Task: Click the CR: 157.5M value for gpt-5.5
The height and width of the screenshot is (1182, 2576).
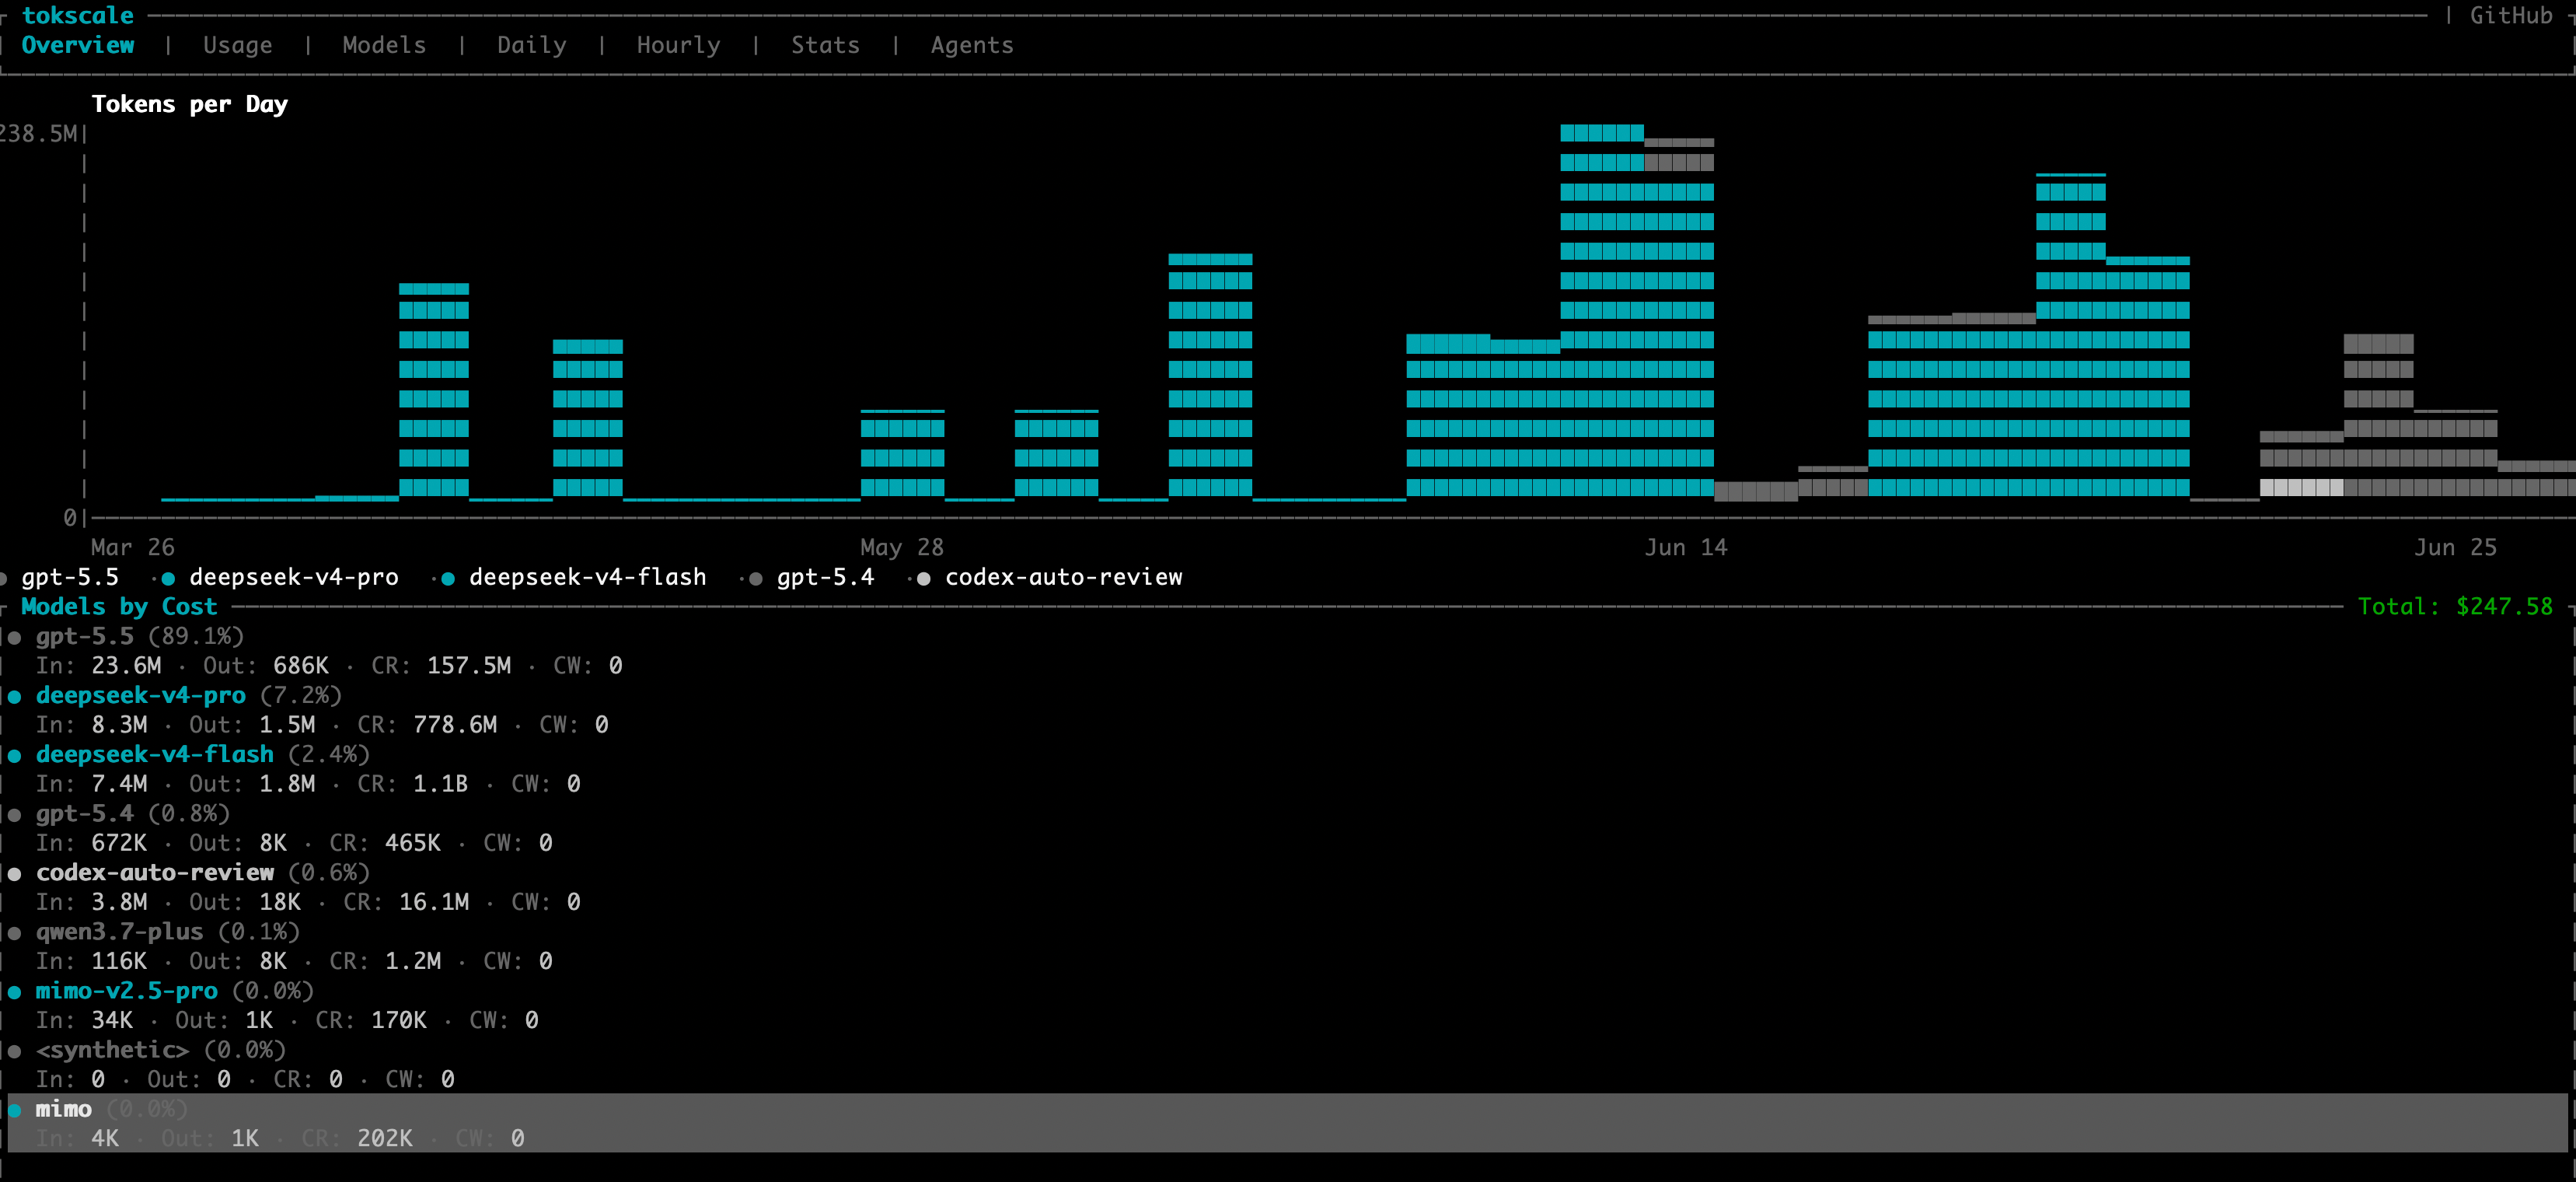Action: pyautogui.click(x=441, y=666)
